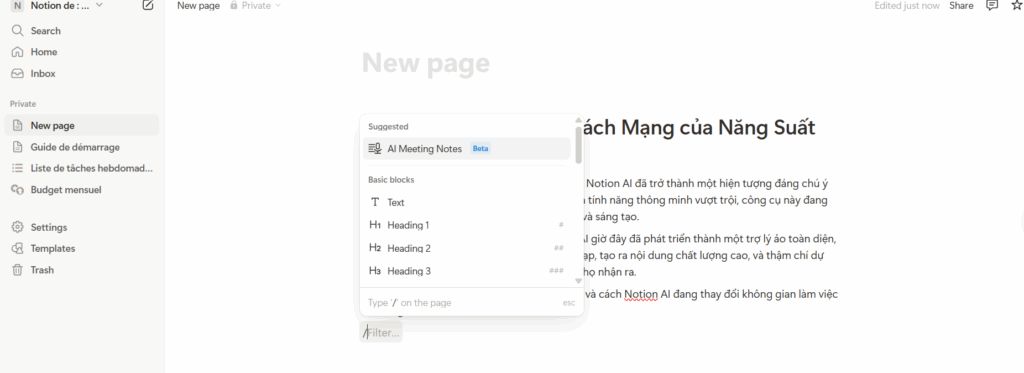The image size is (1024, 373).
Task: Click the block menu scroll-up arrow
Action: (x=578, y=120)
